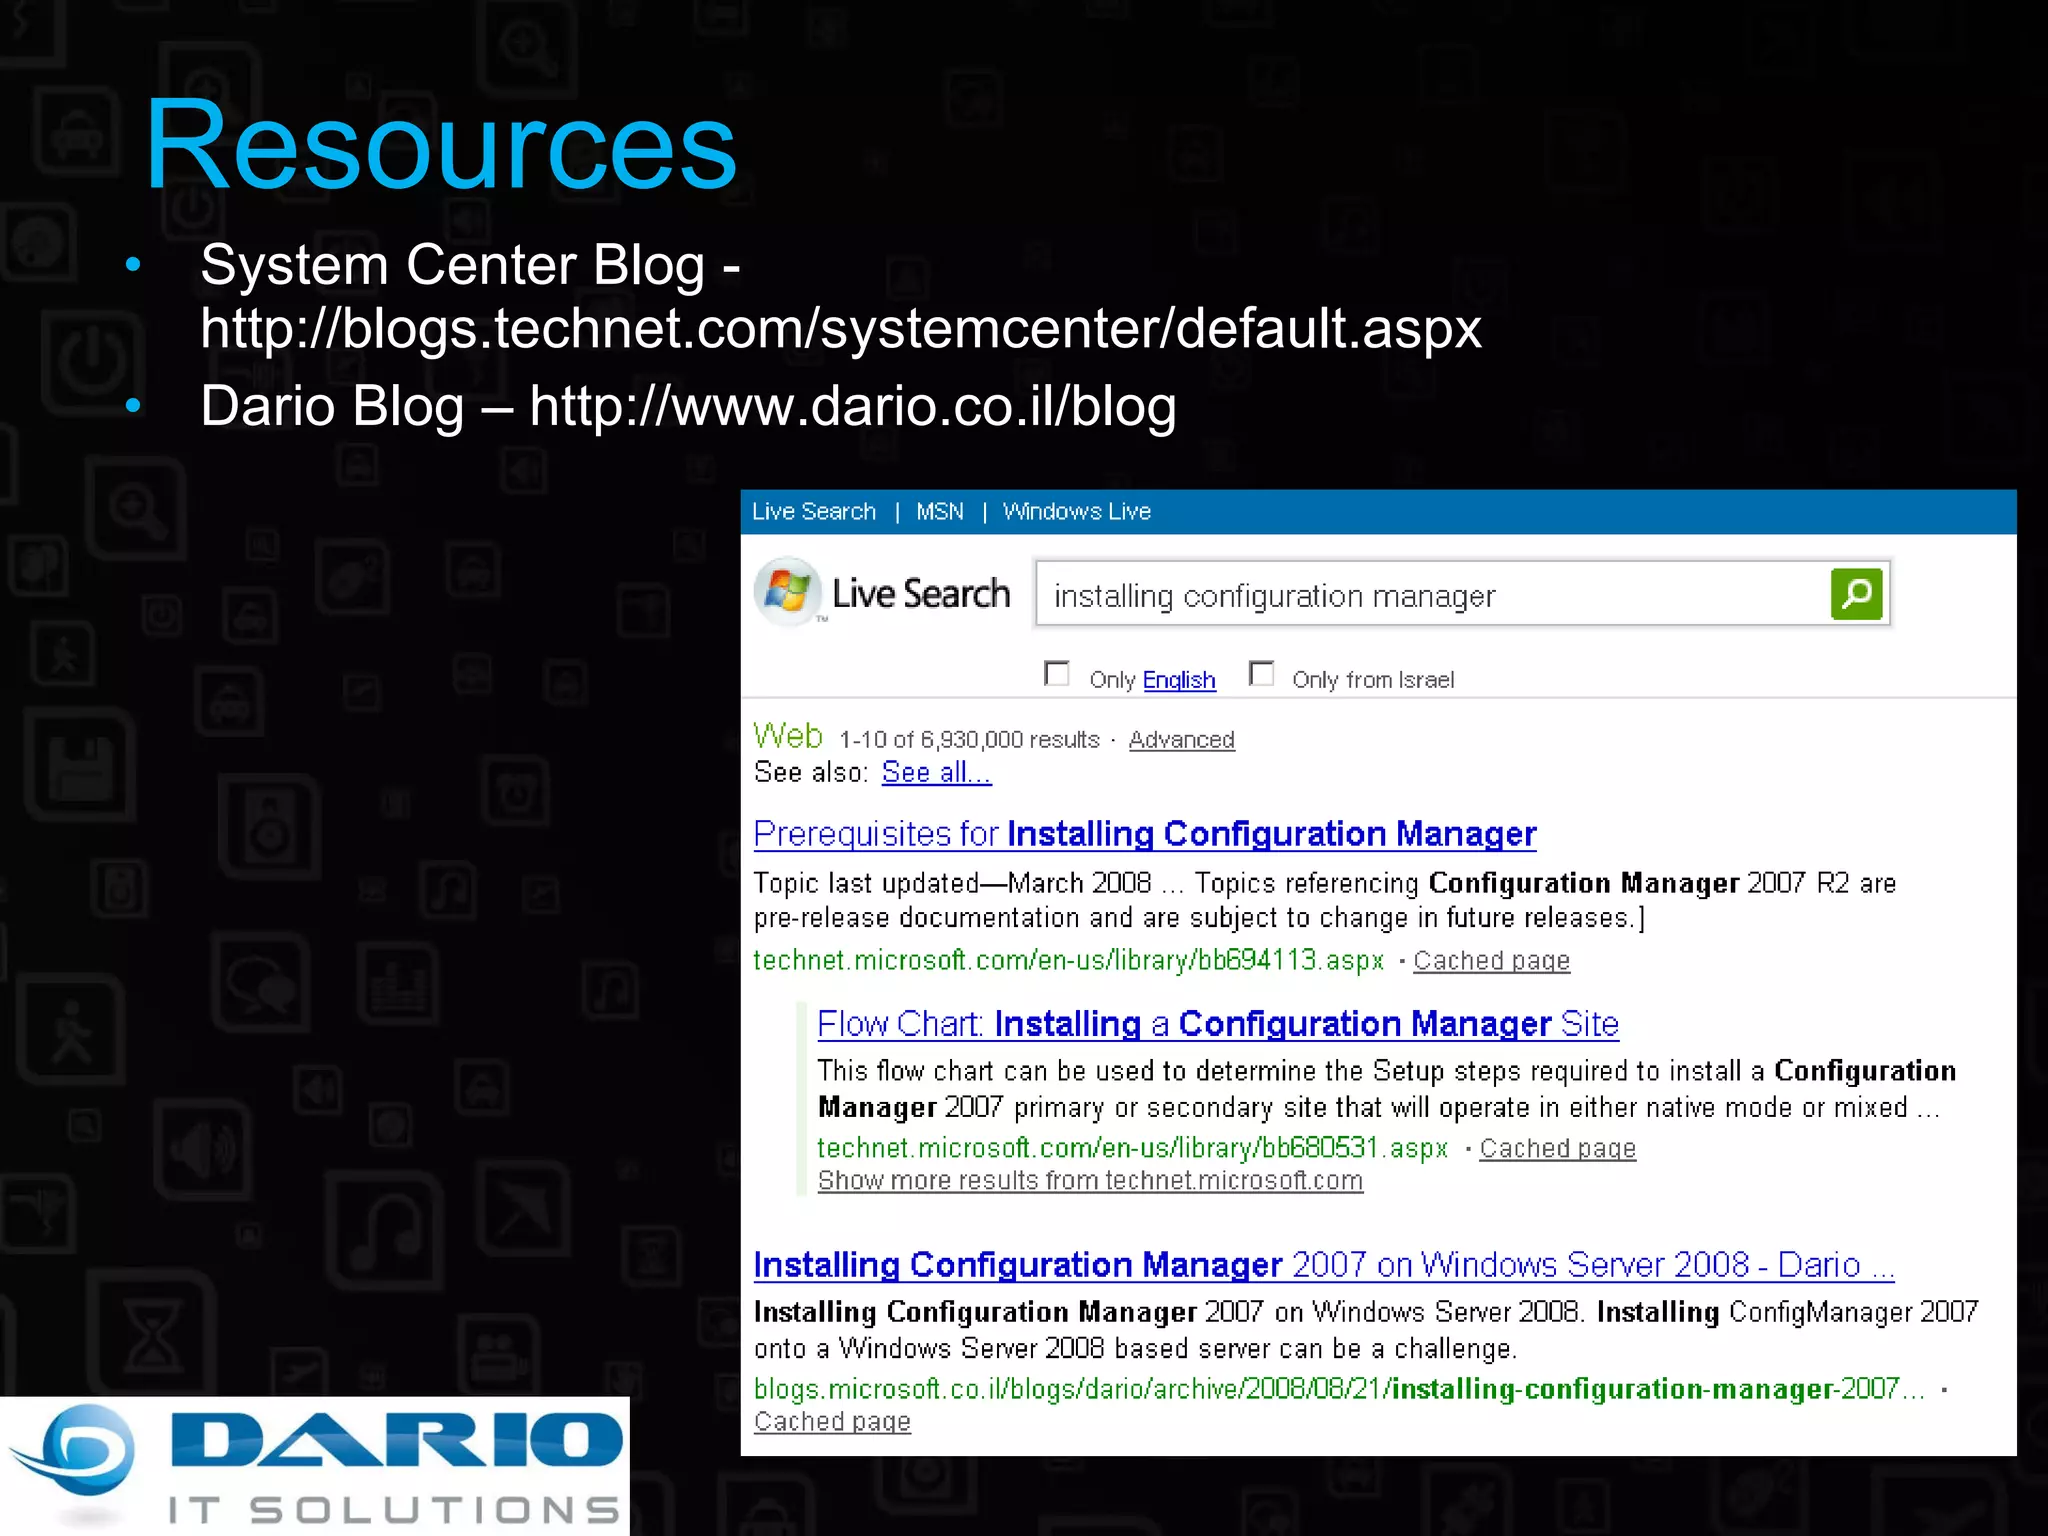Click the blogs.microsoft.co.il dario archive URL

click(1339, 1389)
